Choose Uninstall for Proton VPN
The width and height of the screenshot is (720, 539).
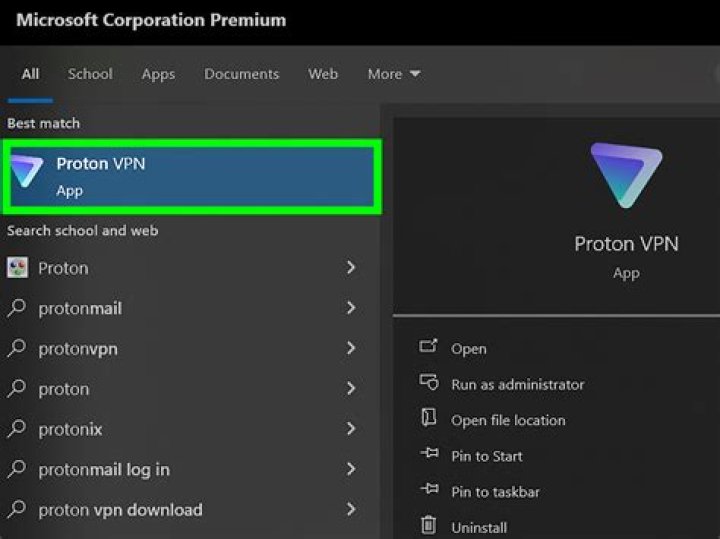point(479,528)
